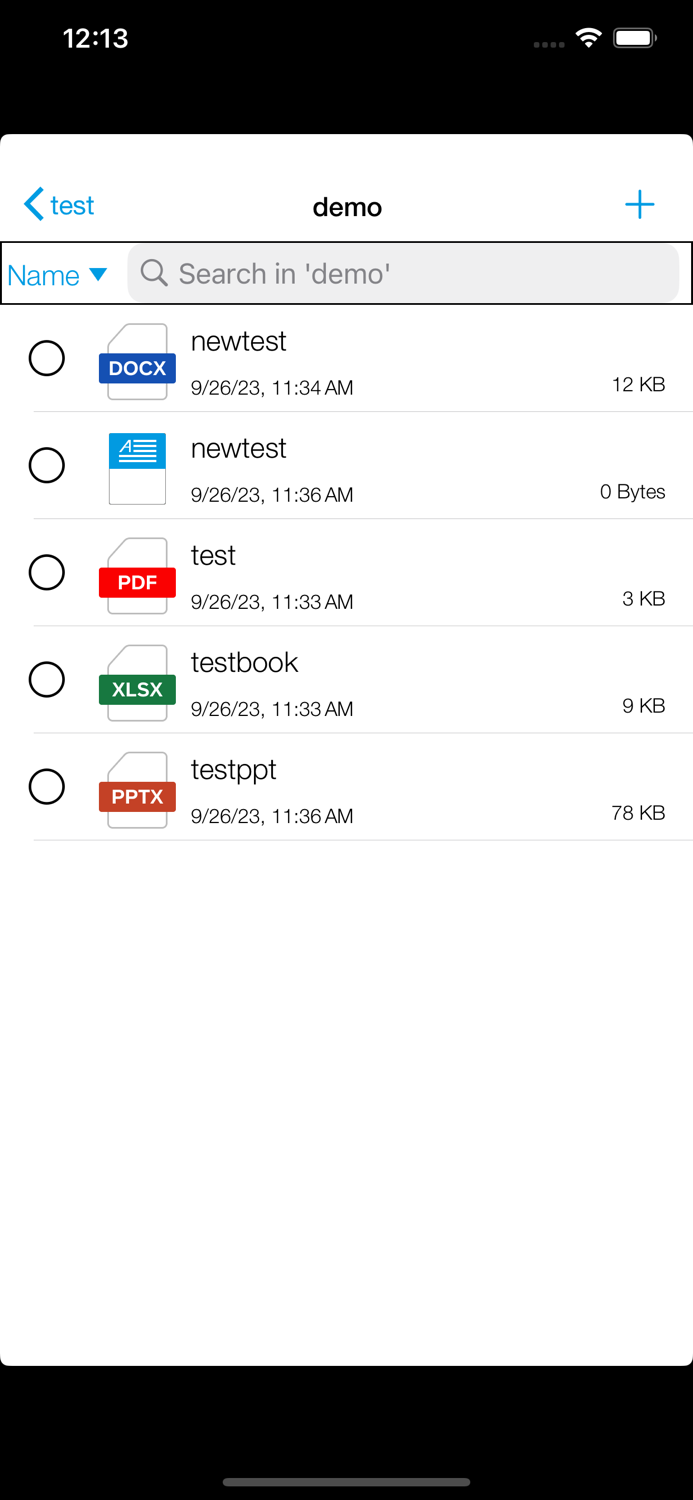Tap the XLSX icon for testbook
Viewport: 693px width, 1500px height.
click(137, 682)
